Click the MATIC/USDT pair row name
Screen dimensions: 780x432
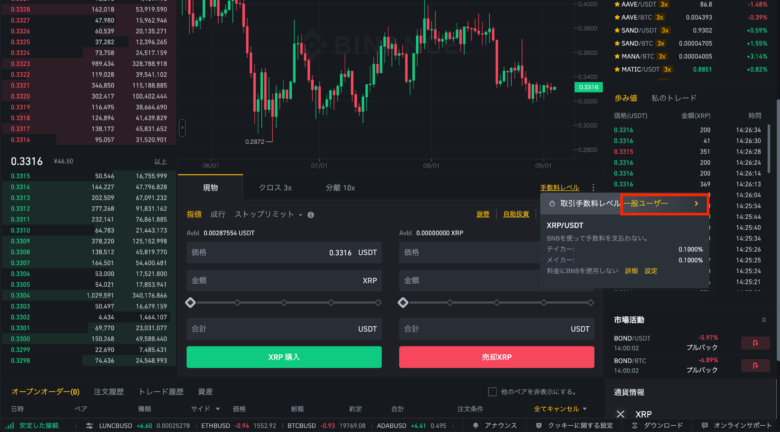tap(638, 70)
